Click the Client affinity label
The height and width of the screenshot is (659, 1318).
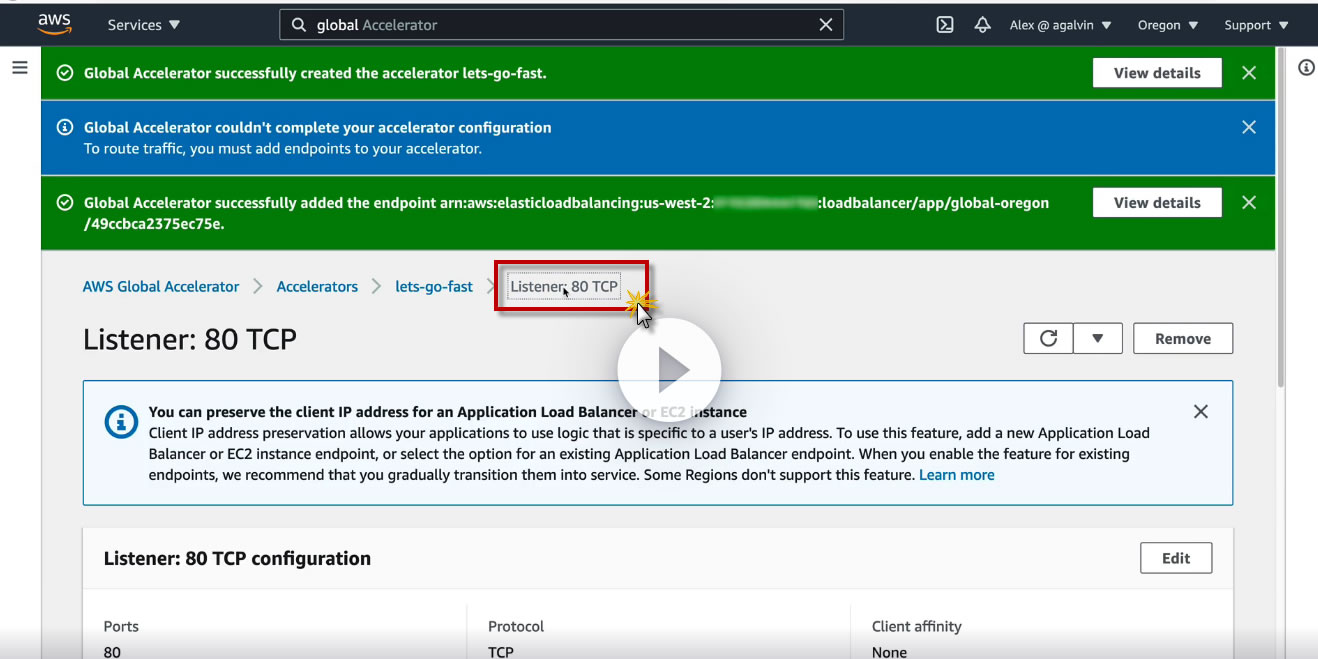916,626
